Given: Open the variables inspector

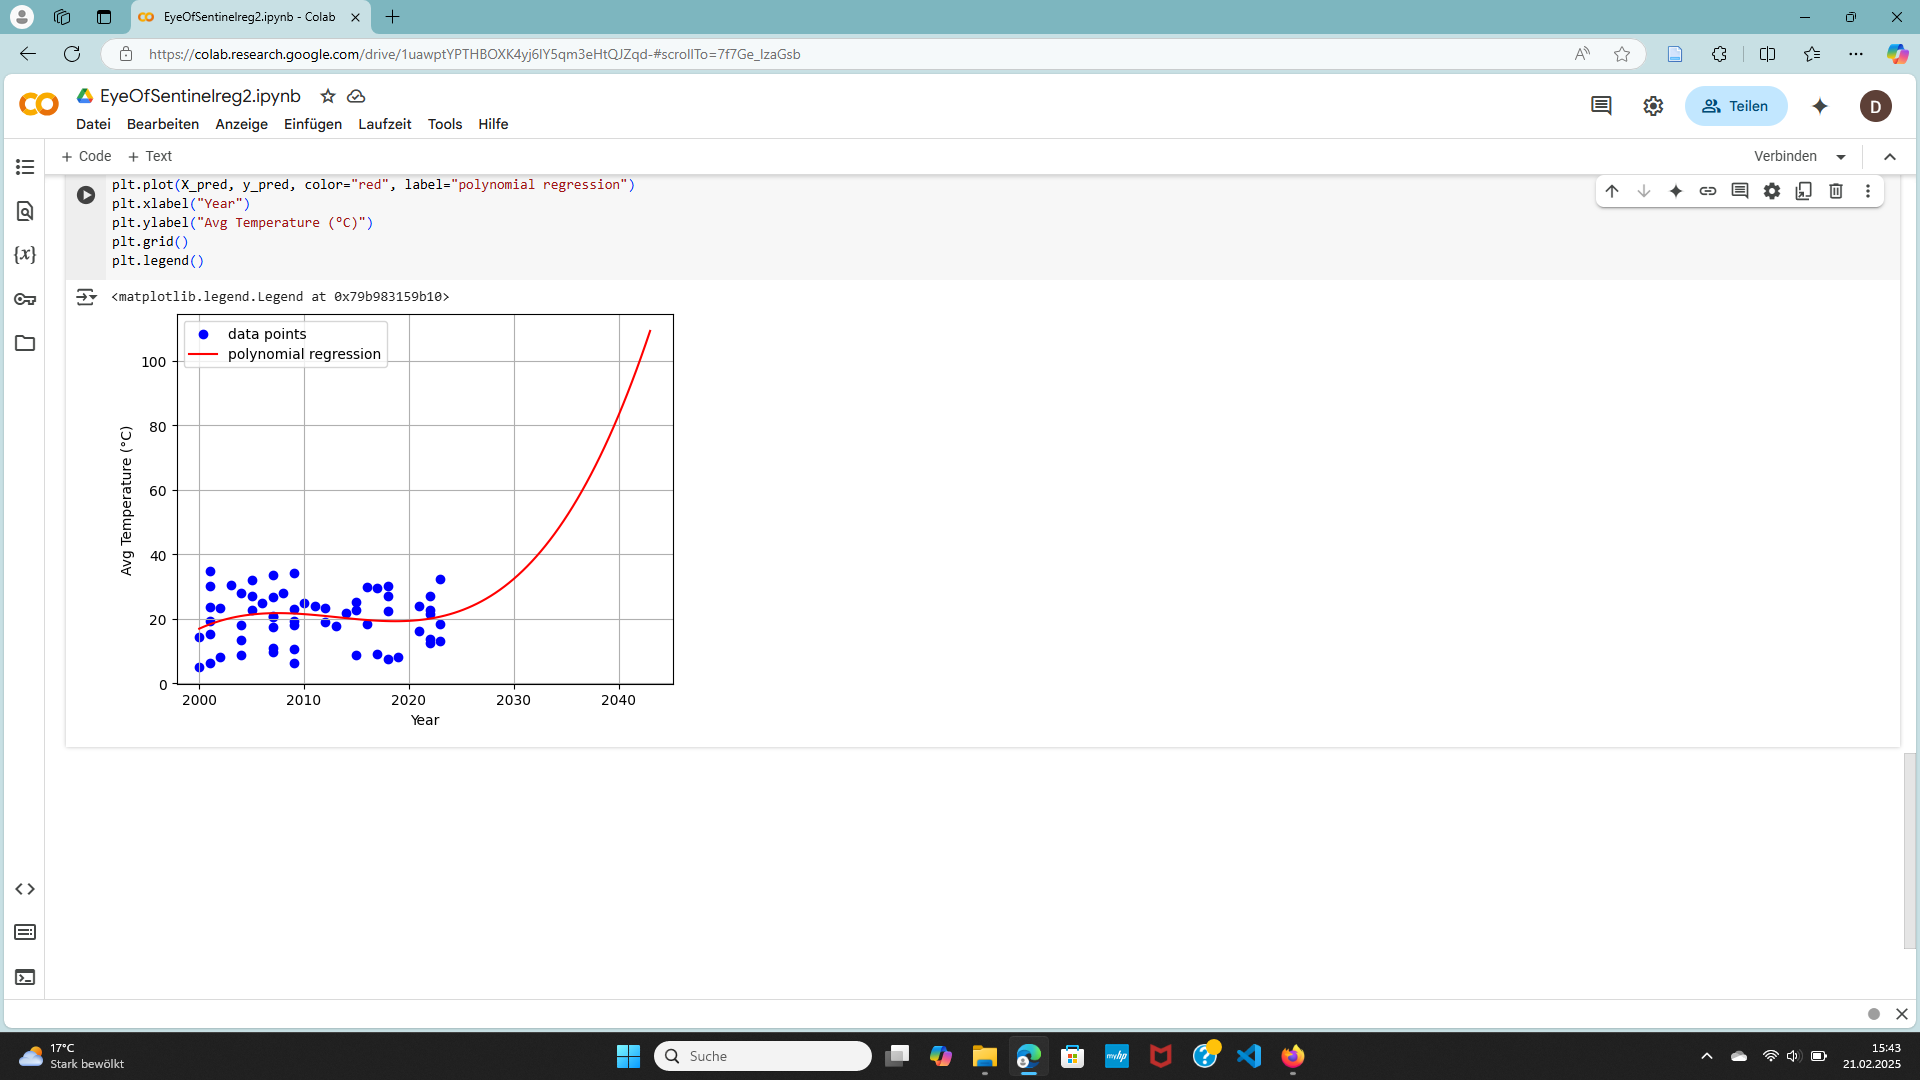Looking at the screenshot, I should pyautogui.click(x=25, y=255).
